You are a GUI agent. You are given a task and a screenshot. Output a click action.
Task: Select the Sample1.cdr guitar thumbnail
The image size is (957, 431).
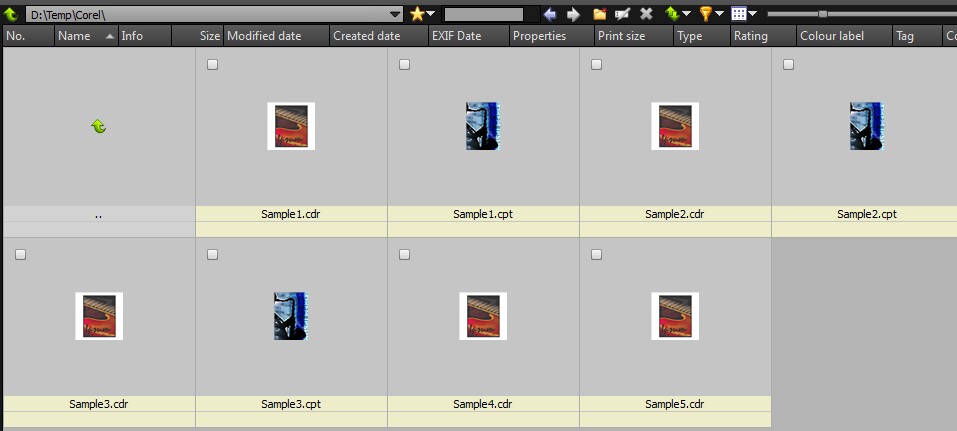pos(291,126)
